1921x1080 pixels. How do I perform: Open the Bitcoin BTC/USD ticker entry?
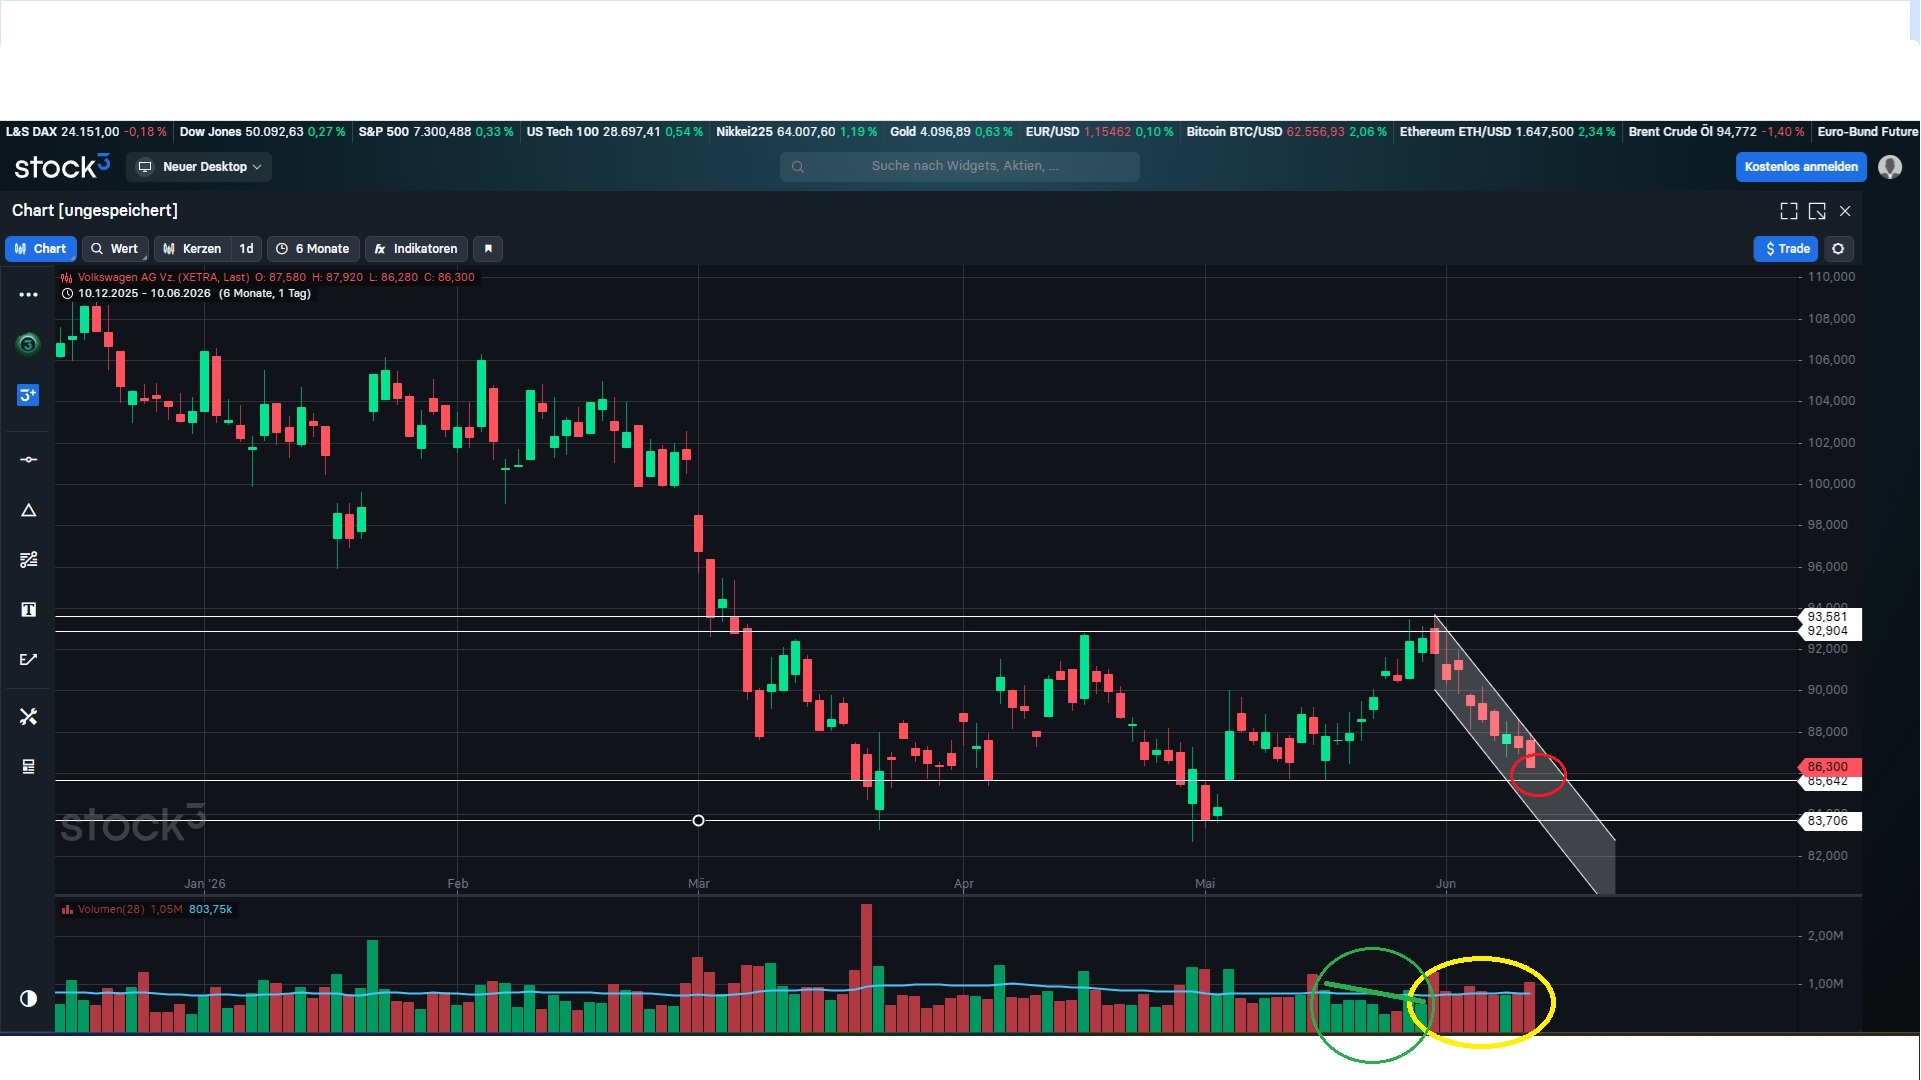pos(1286,132)
